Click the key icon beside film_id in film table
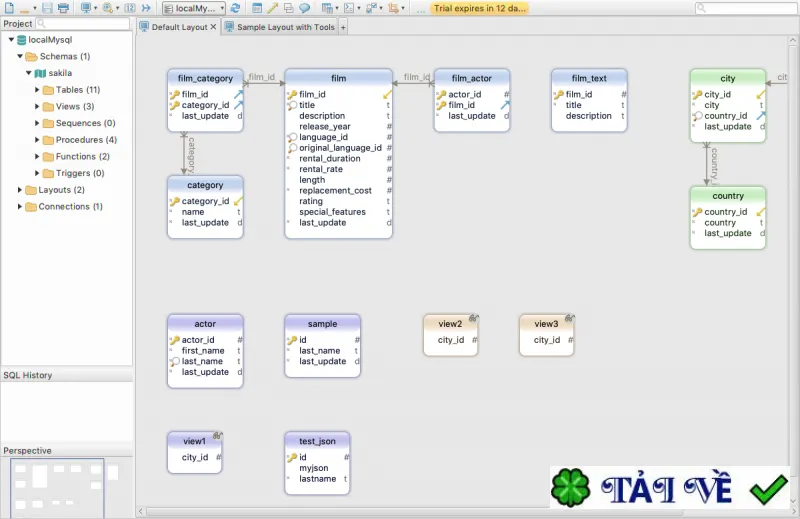 coord(292,94)
